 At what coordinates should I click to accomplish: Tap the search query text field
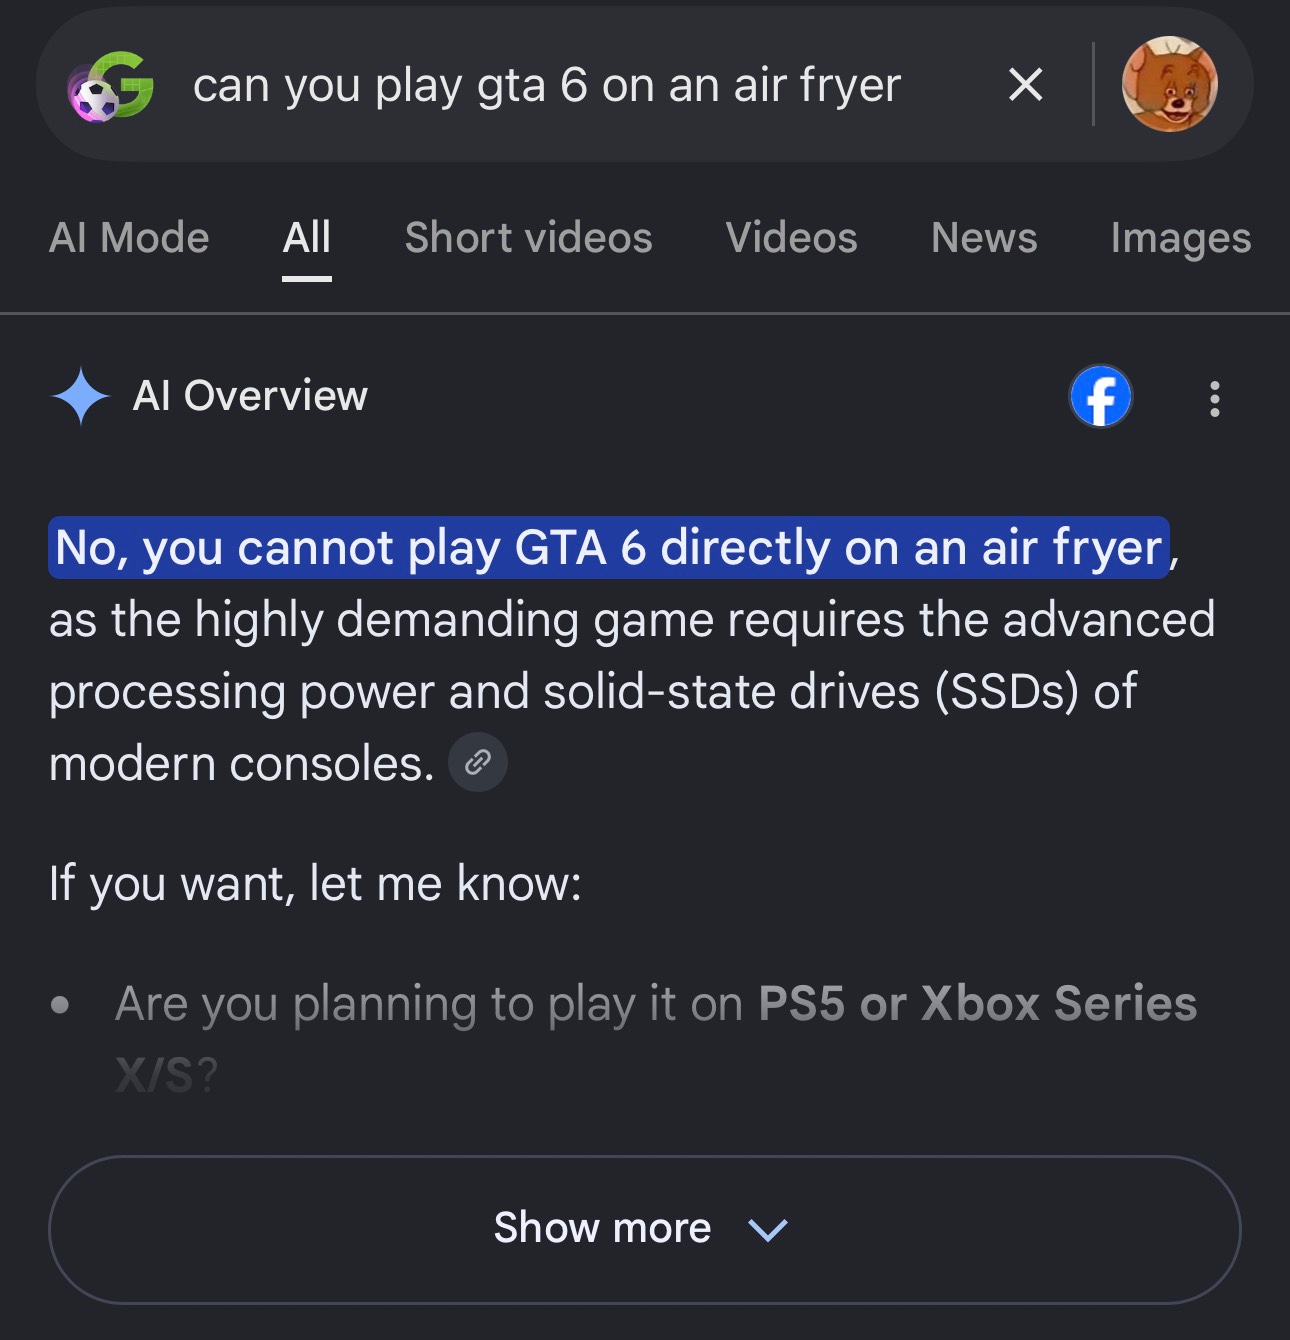pyautogui.click(x=547, y=86)
